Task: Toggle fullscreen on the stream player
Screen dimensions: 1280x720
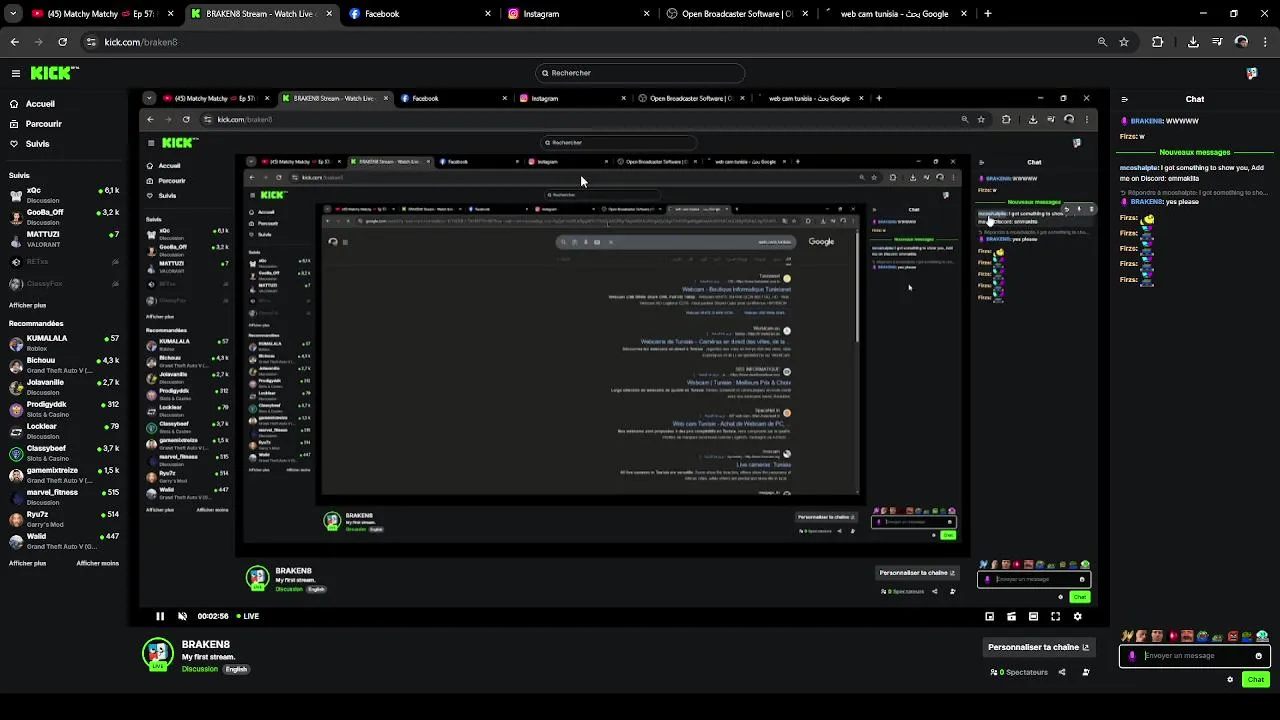Action: (x=1055, y=616)
